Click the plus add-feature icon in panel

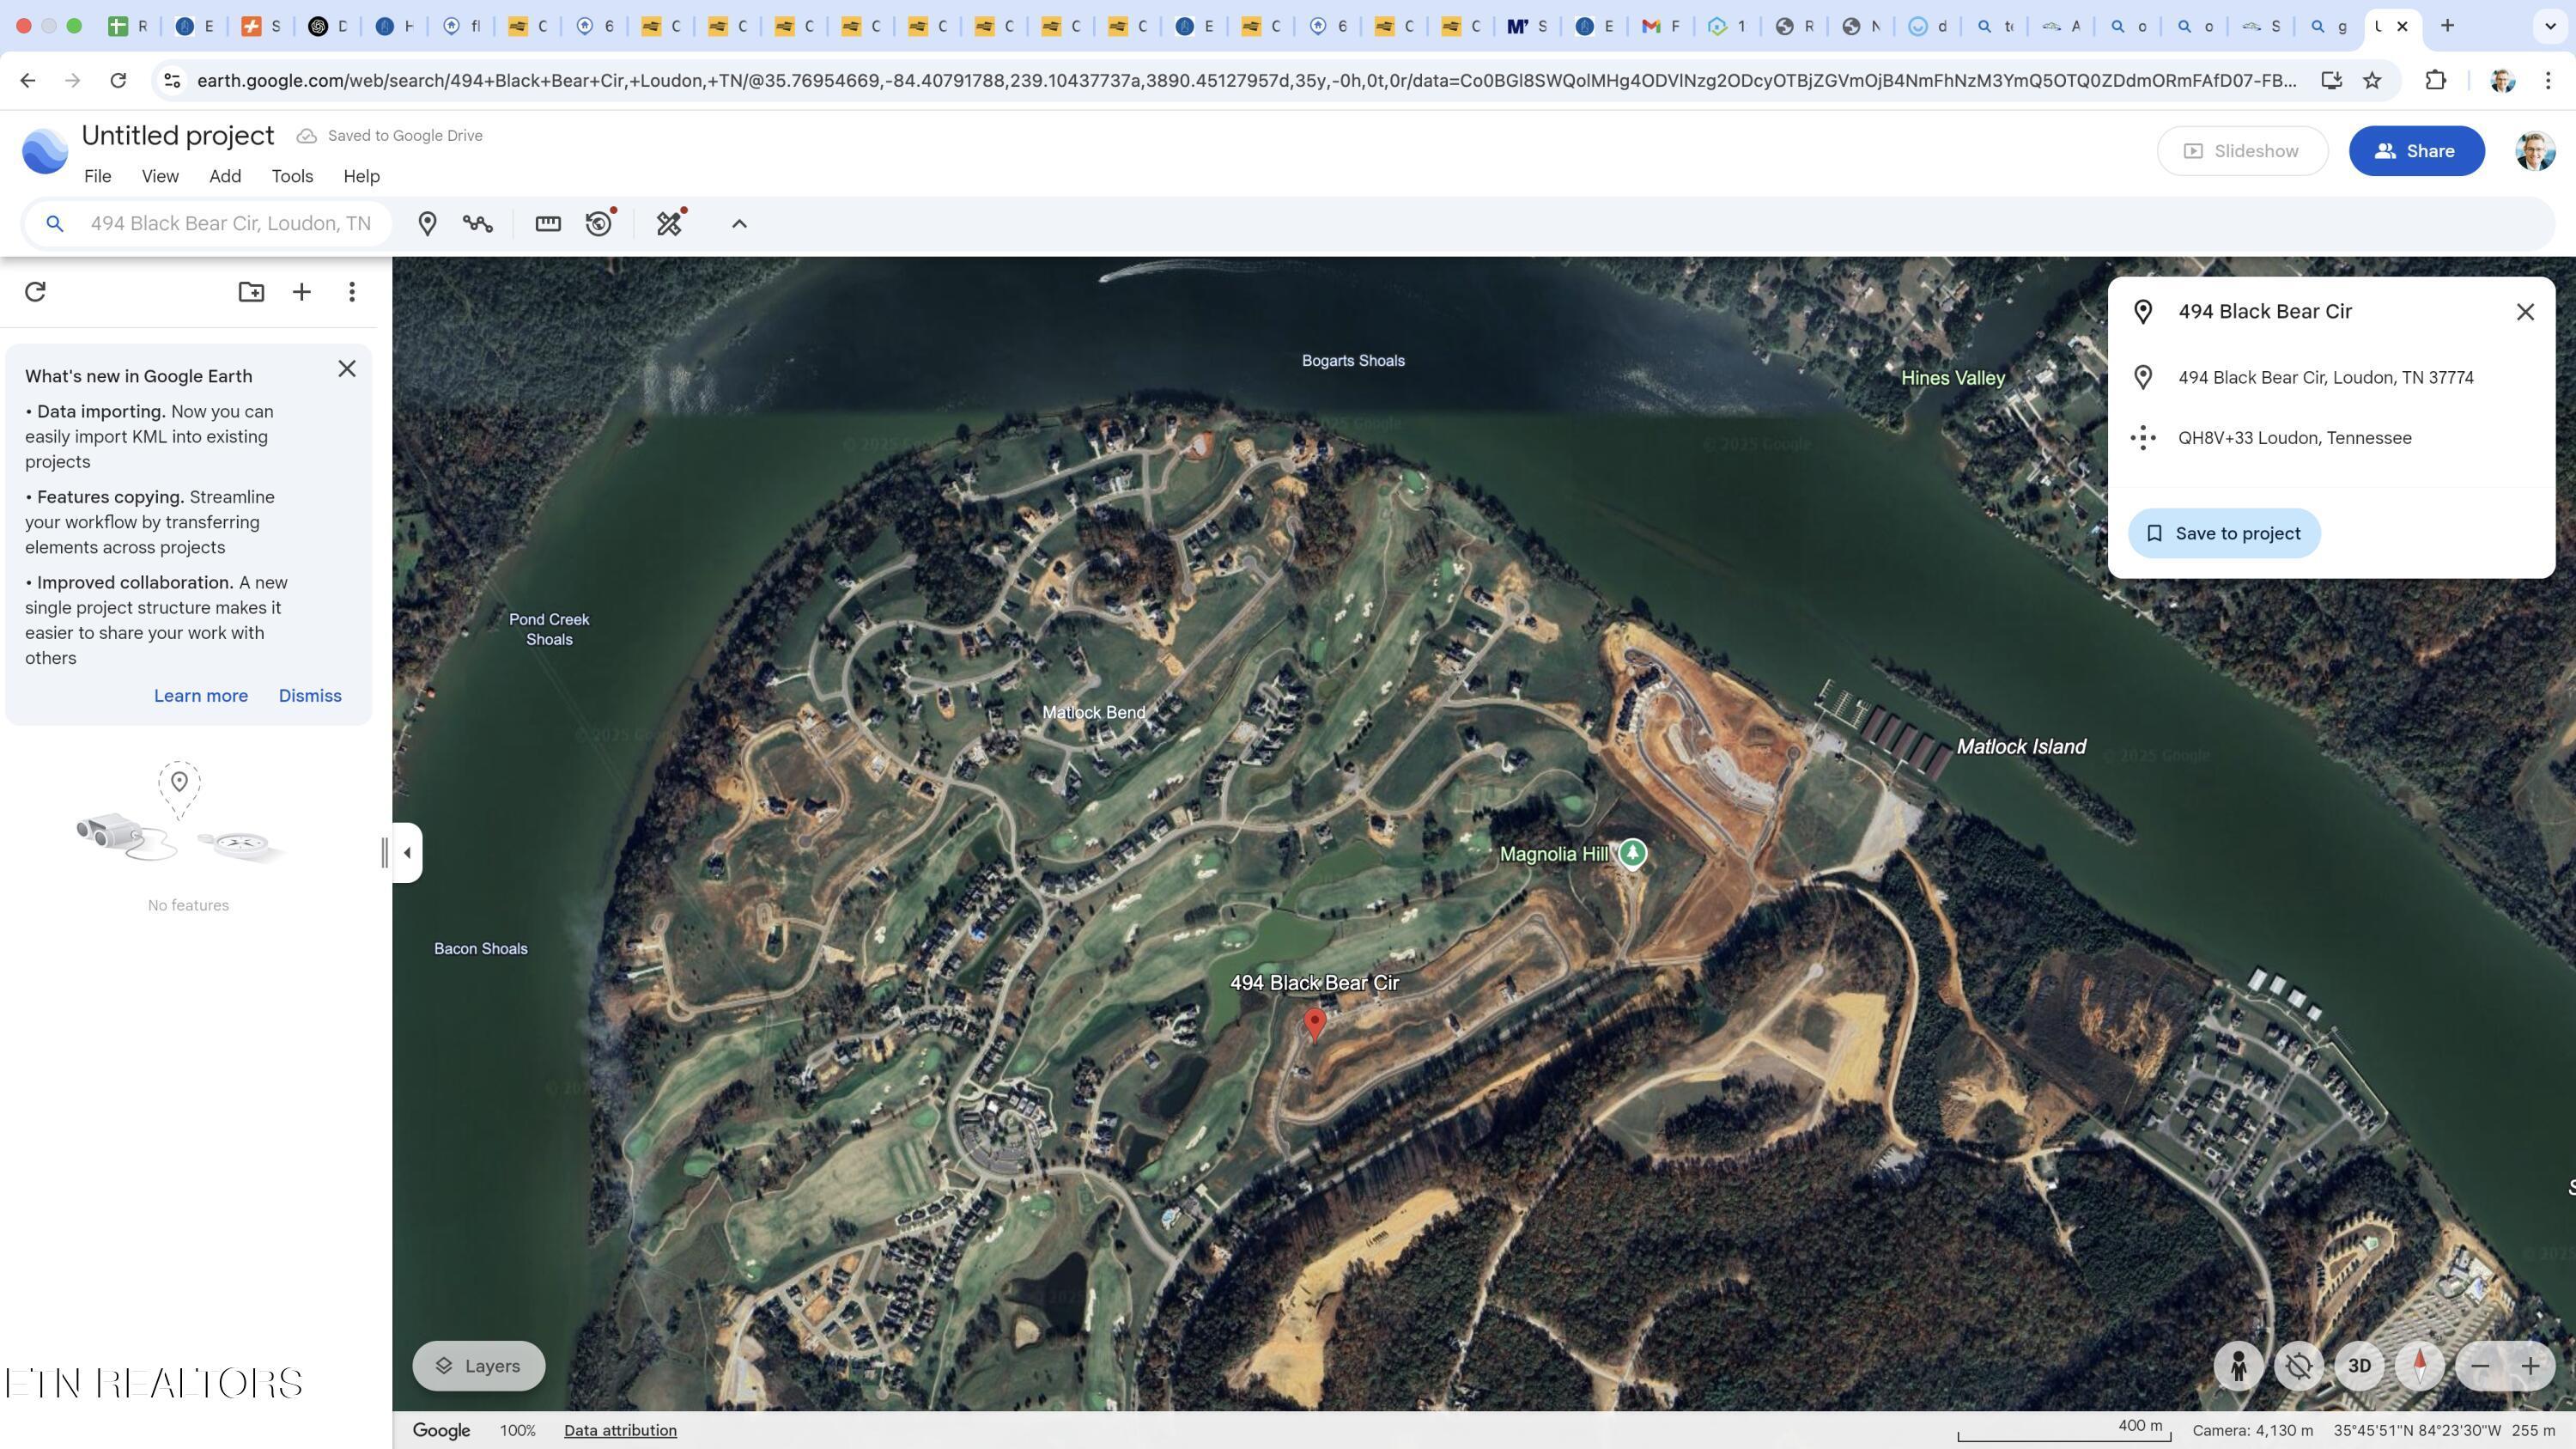click(x=301, y=291)
